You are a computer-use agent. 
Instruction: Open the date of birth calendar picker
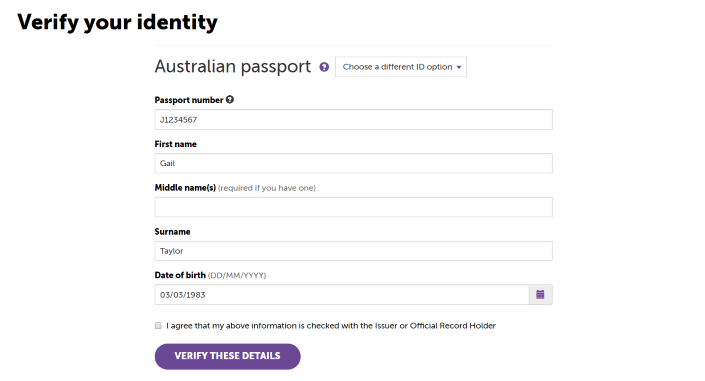(x=540, y=295)
